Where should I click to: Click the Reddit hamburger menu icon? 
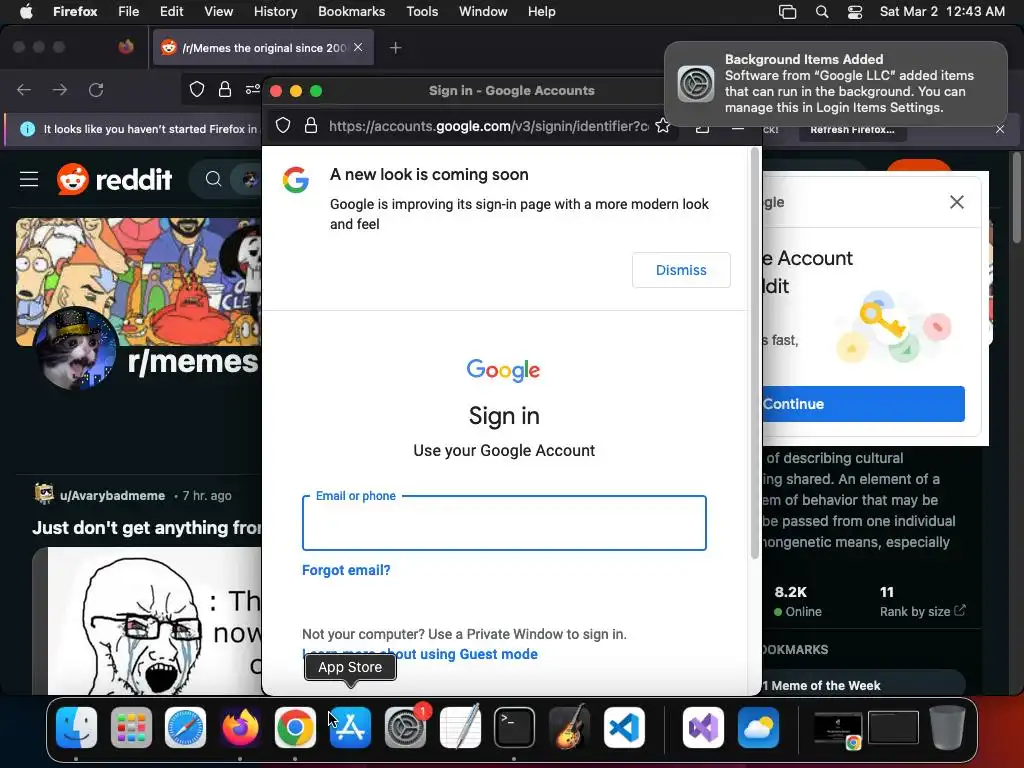click(29, 179)
